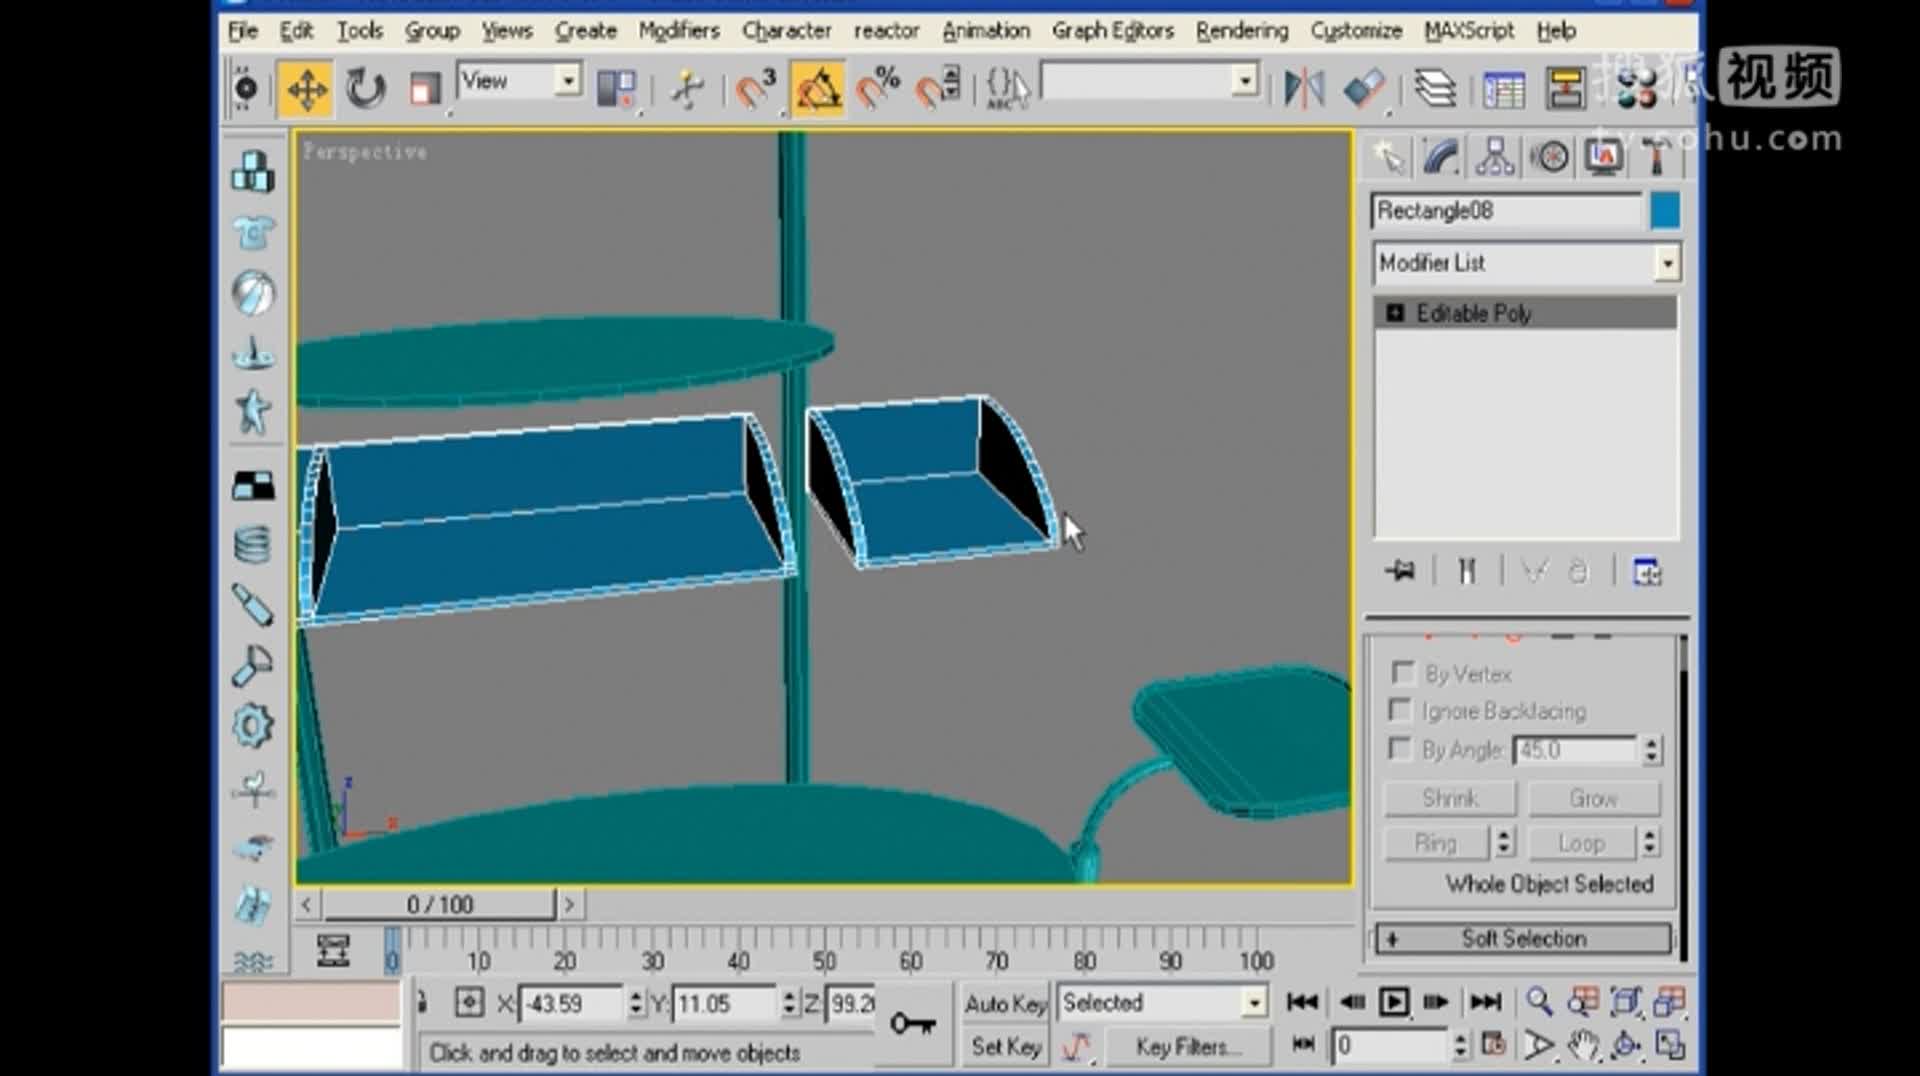The width and height of the screenshot is (1920, 1076).
Task: Click the object color swatch beside Rectangle08
Action: pos(1663,211)
